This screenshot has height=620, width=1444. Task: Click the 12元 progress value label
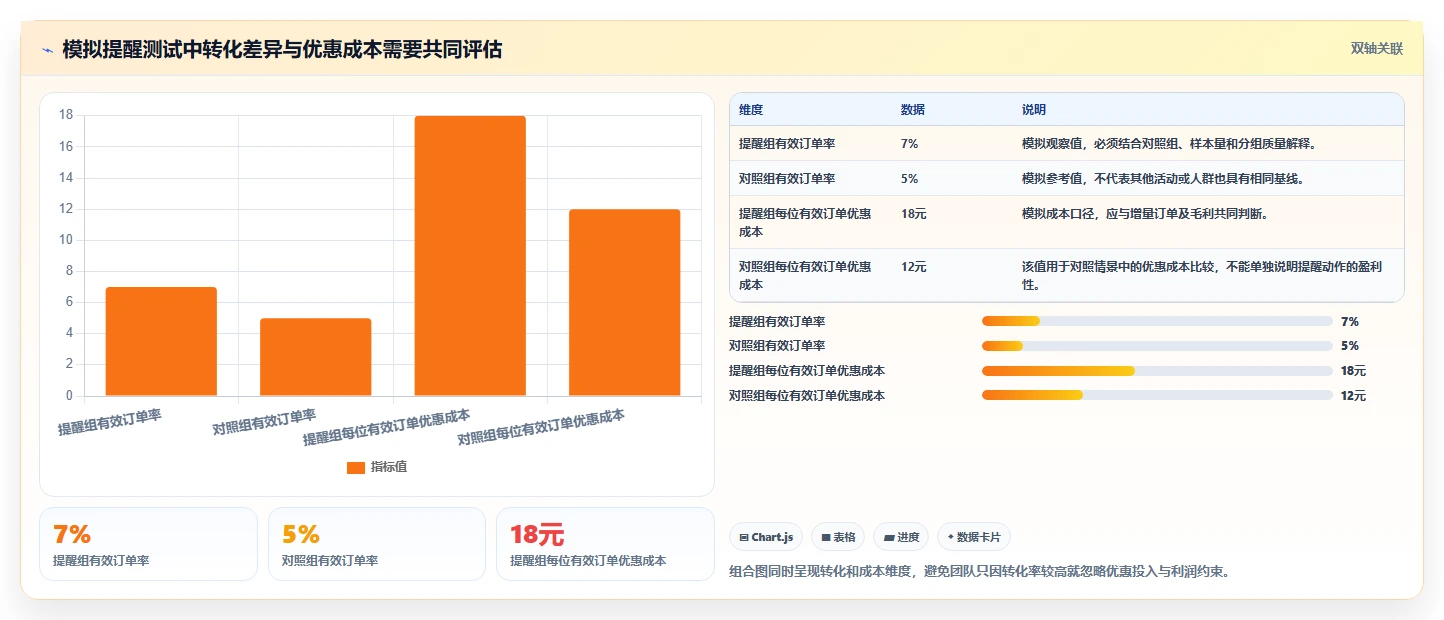point(1353,395)
